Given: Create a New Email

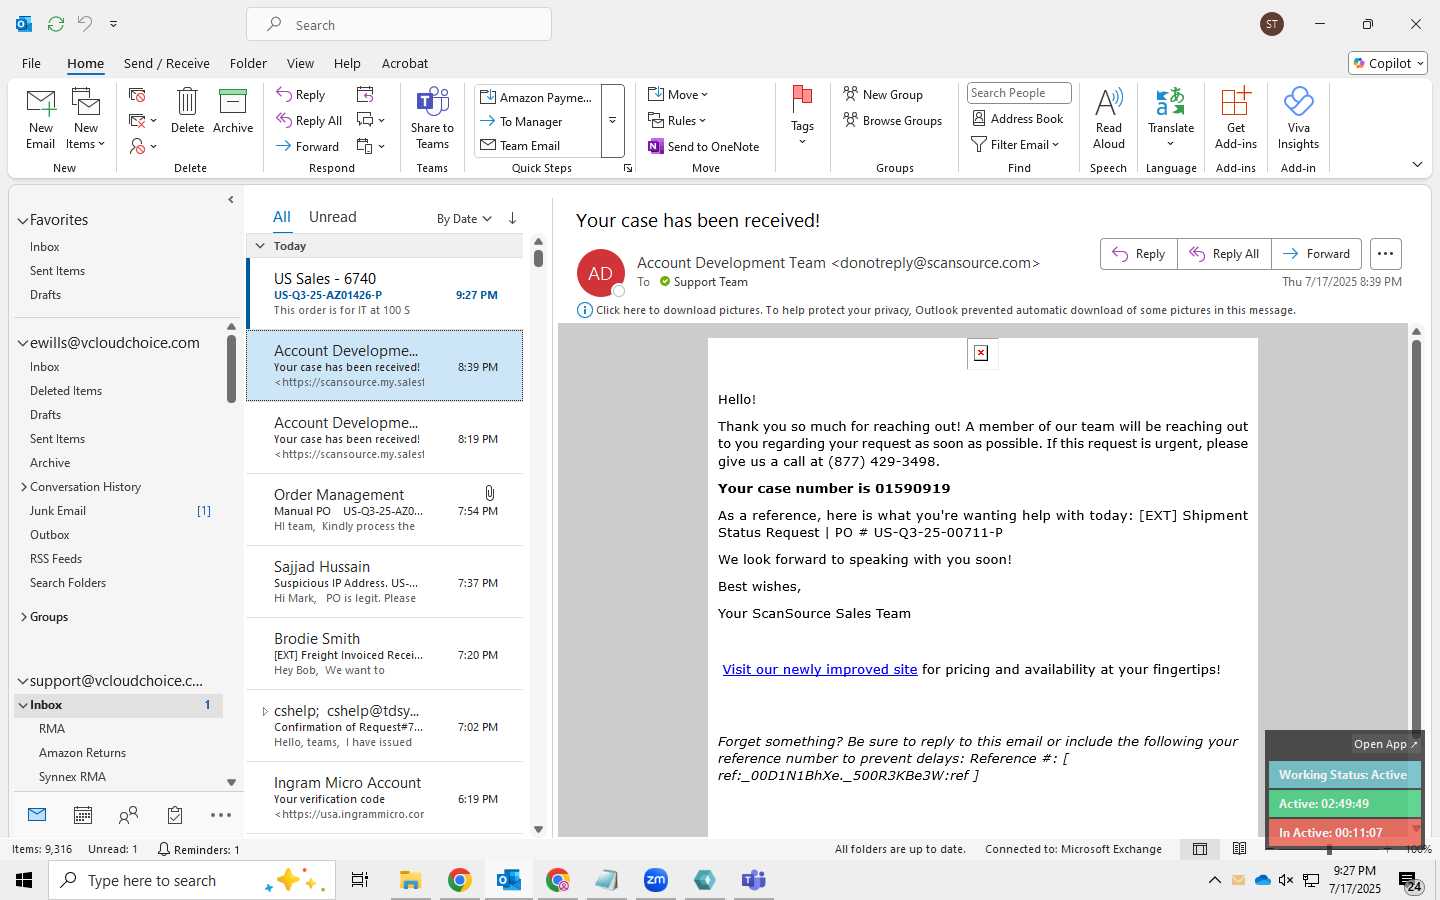Looking at the screenshot, I should pos(41,118).
